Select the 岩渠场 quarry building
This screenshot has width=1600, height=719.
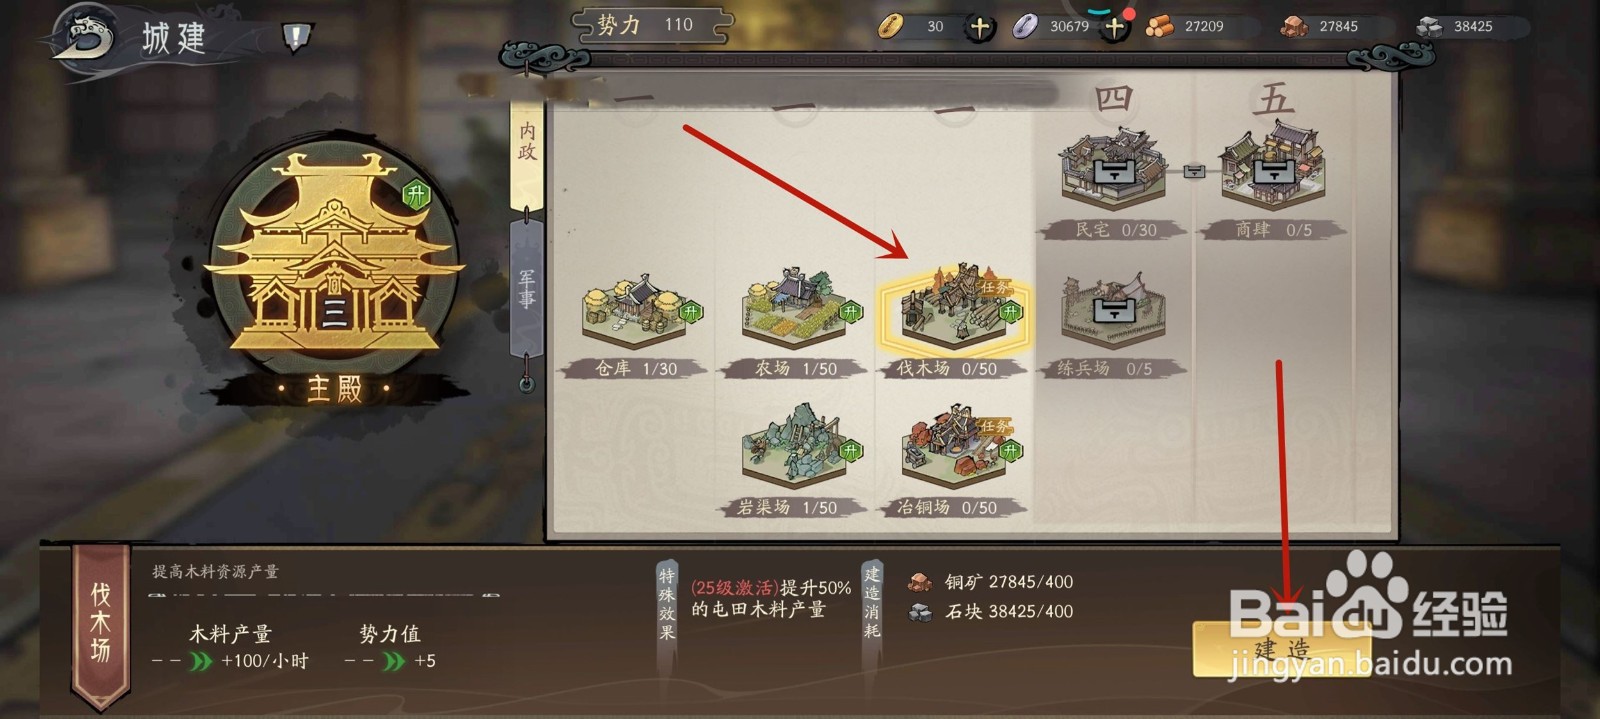point(796,448)
